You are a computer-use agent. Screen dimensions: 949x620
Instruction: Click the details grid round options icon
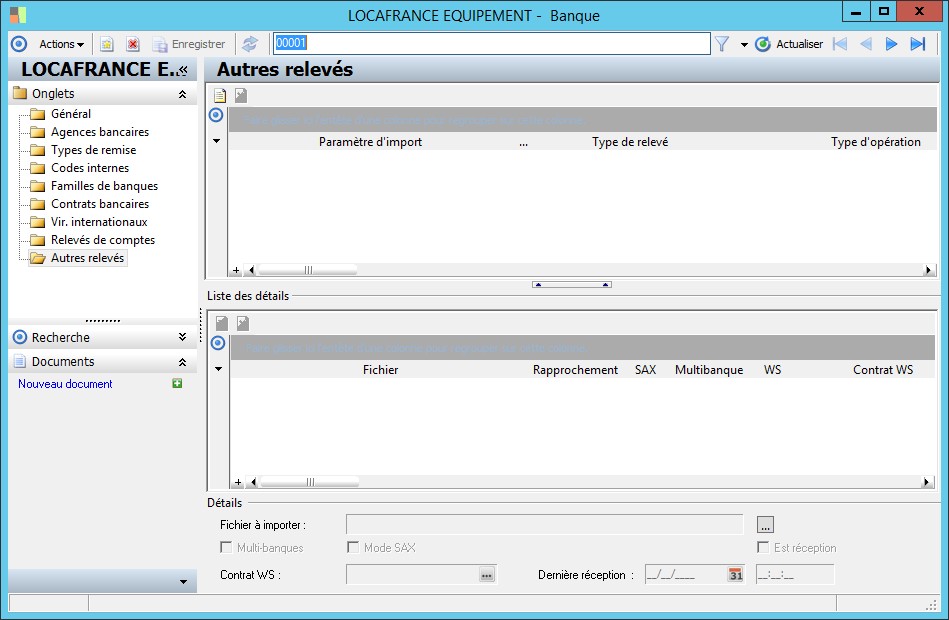click(218, 343)
